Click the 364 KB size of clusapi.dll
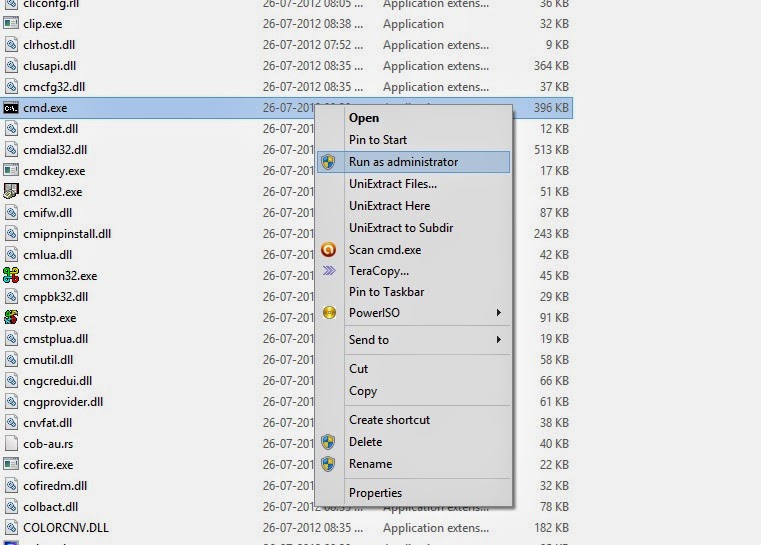The width and height of the screenshot is (761, 545). pyautogui.click(x=551, y=66)
